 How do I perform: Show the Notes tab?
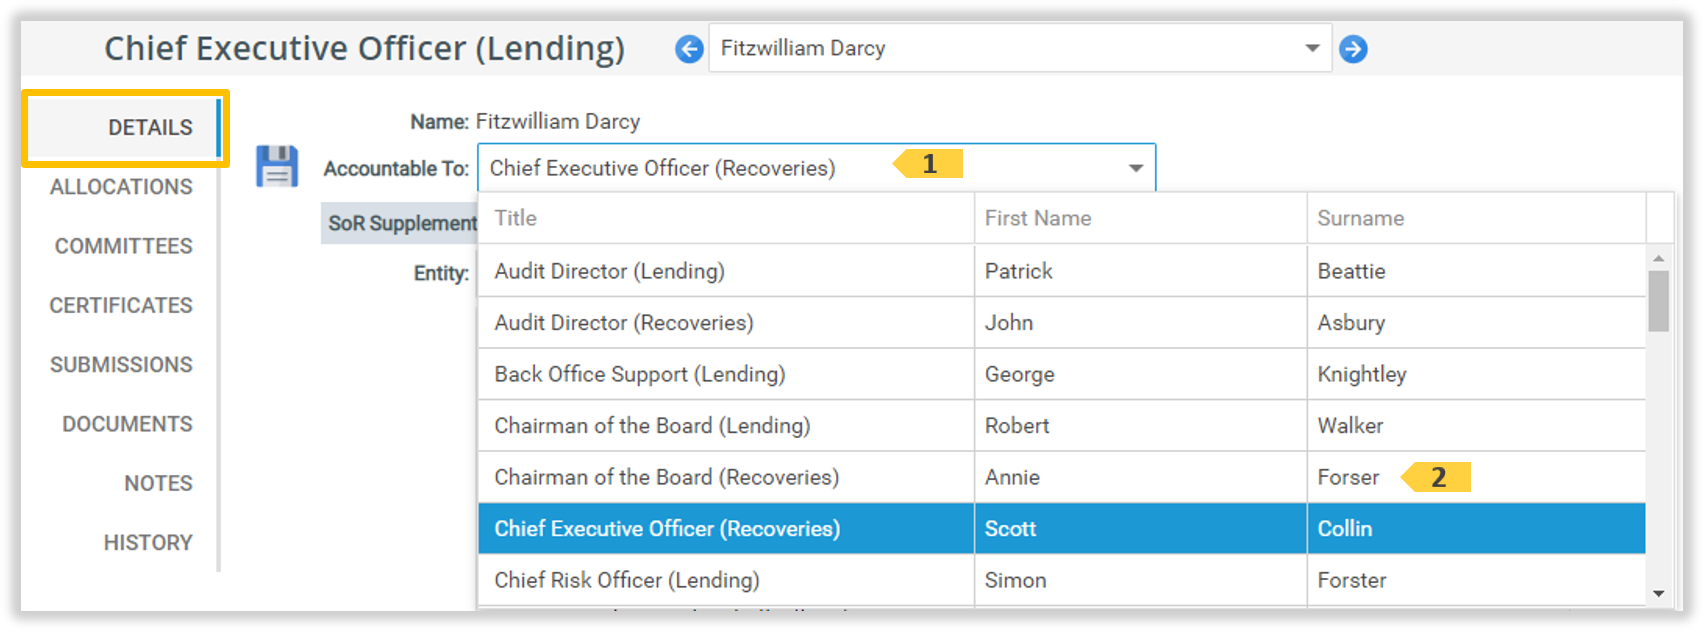coord(158,483)
